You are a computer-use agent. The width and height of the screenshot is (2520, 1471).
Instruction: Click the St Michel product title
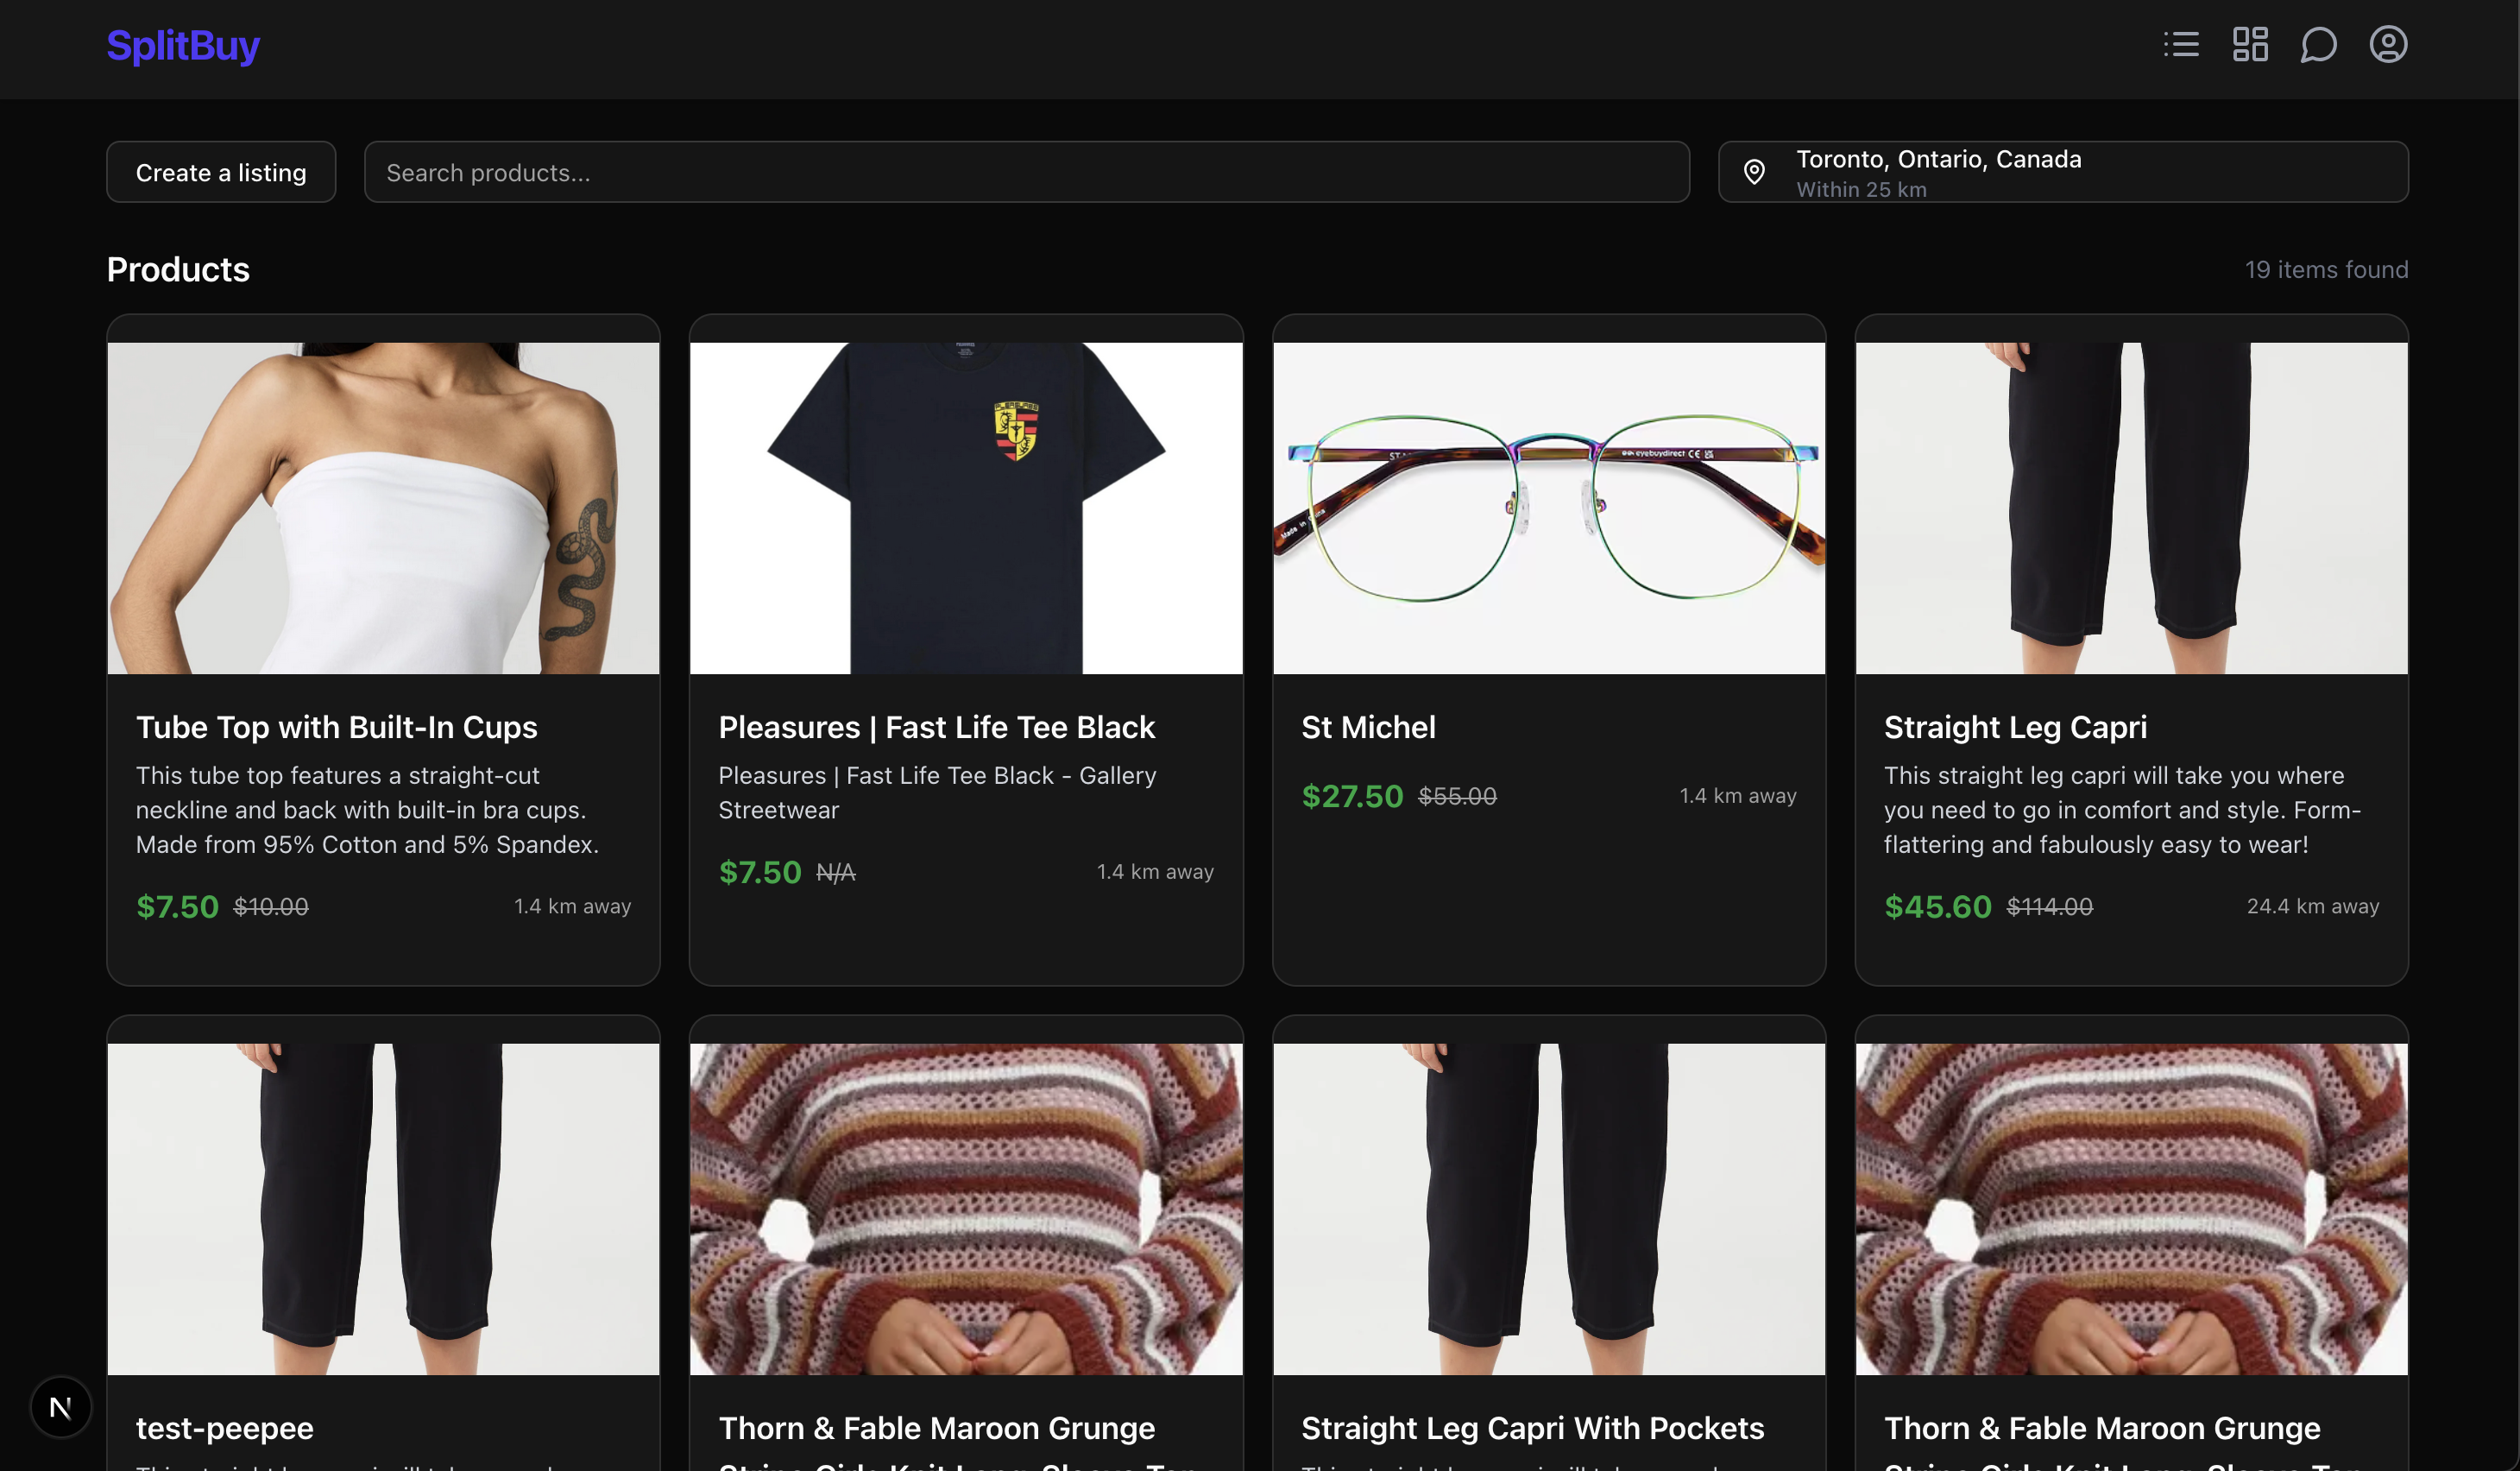(1368, 727)
